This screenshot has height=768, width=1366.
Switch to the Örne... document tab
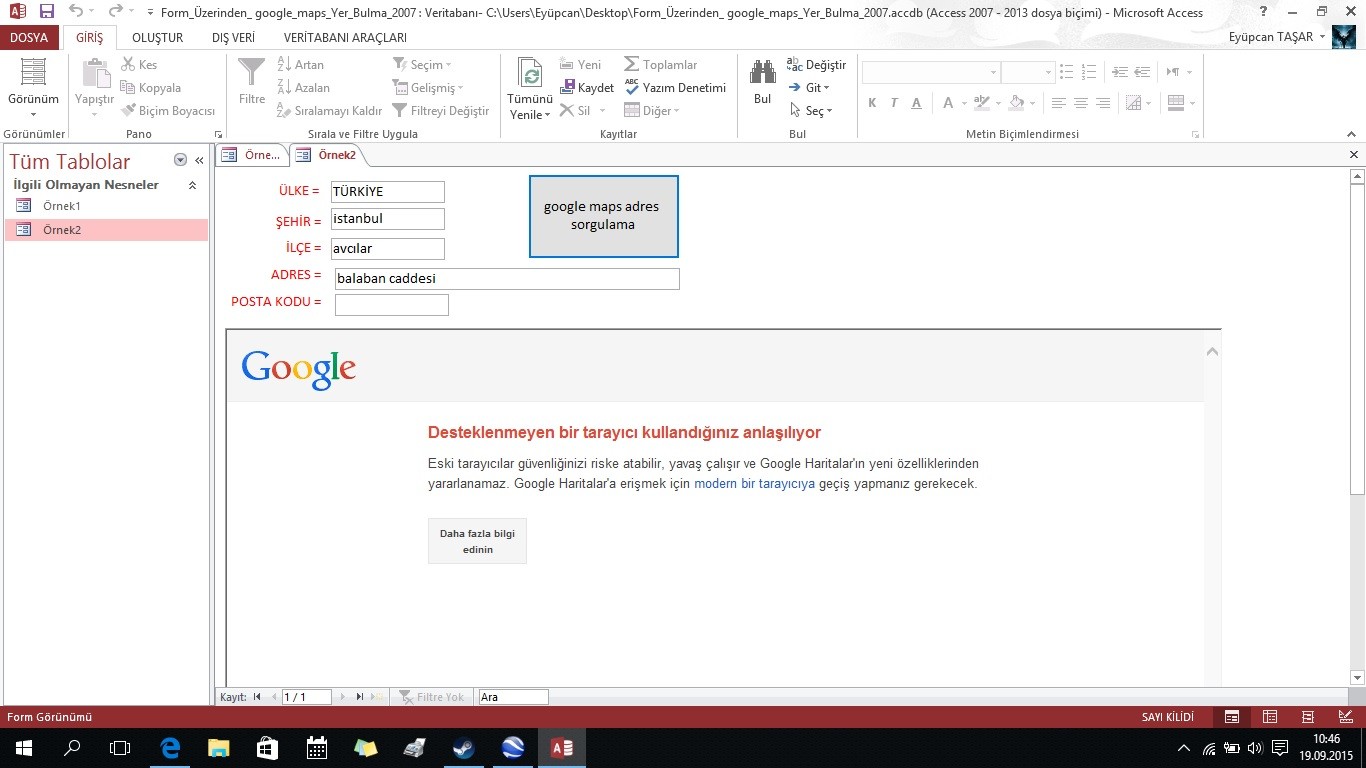(x=252, y=155)
